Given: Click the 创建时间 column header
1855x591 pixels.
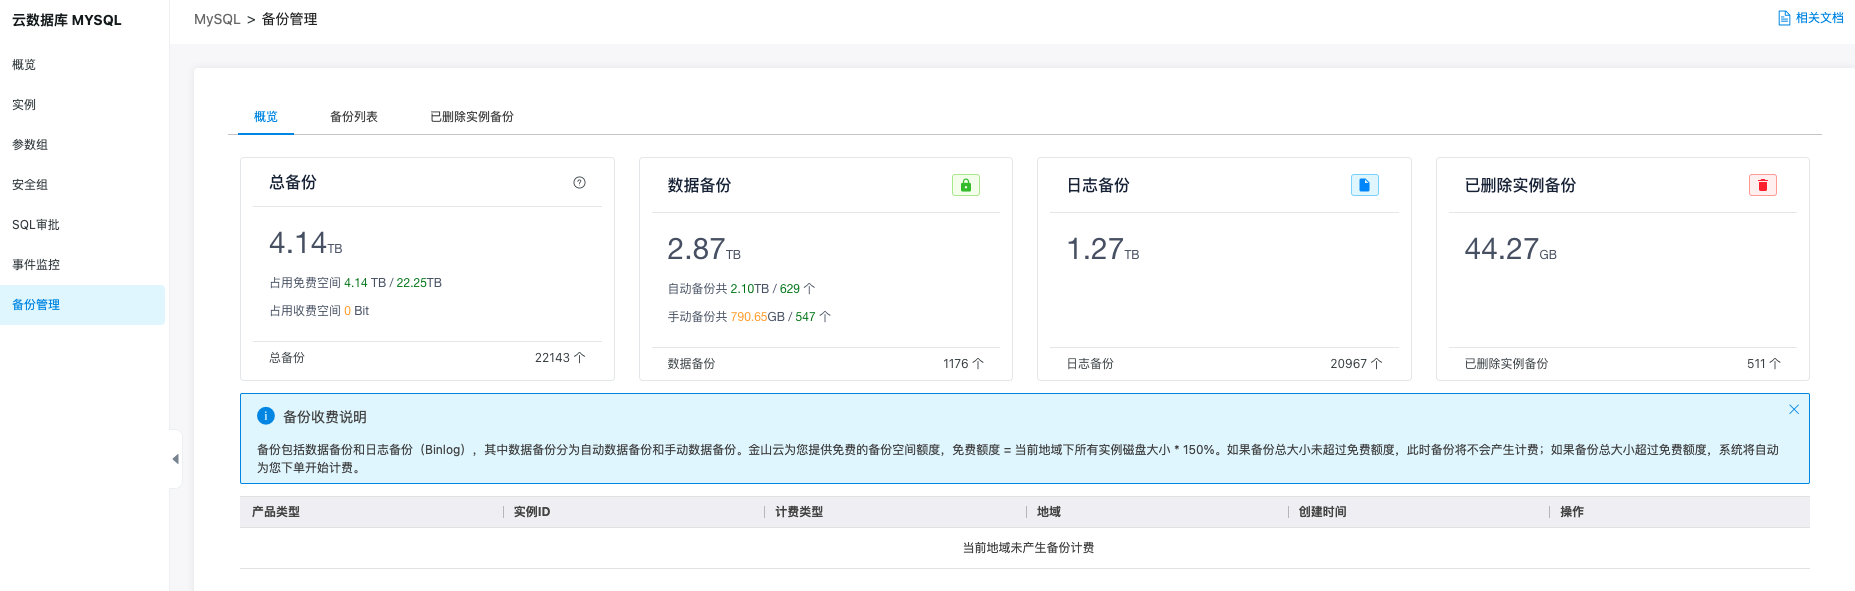Looking at the screenshot, I should click(1322, 512).
